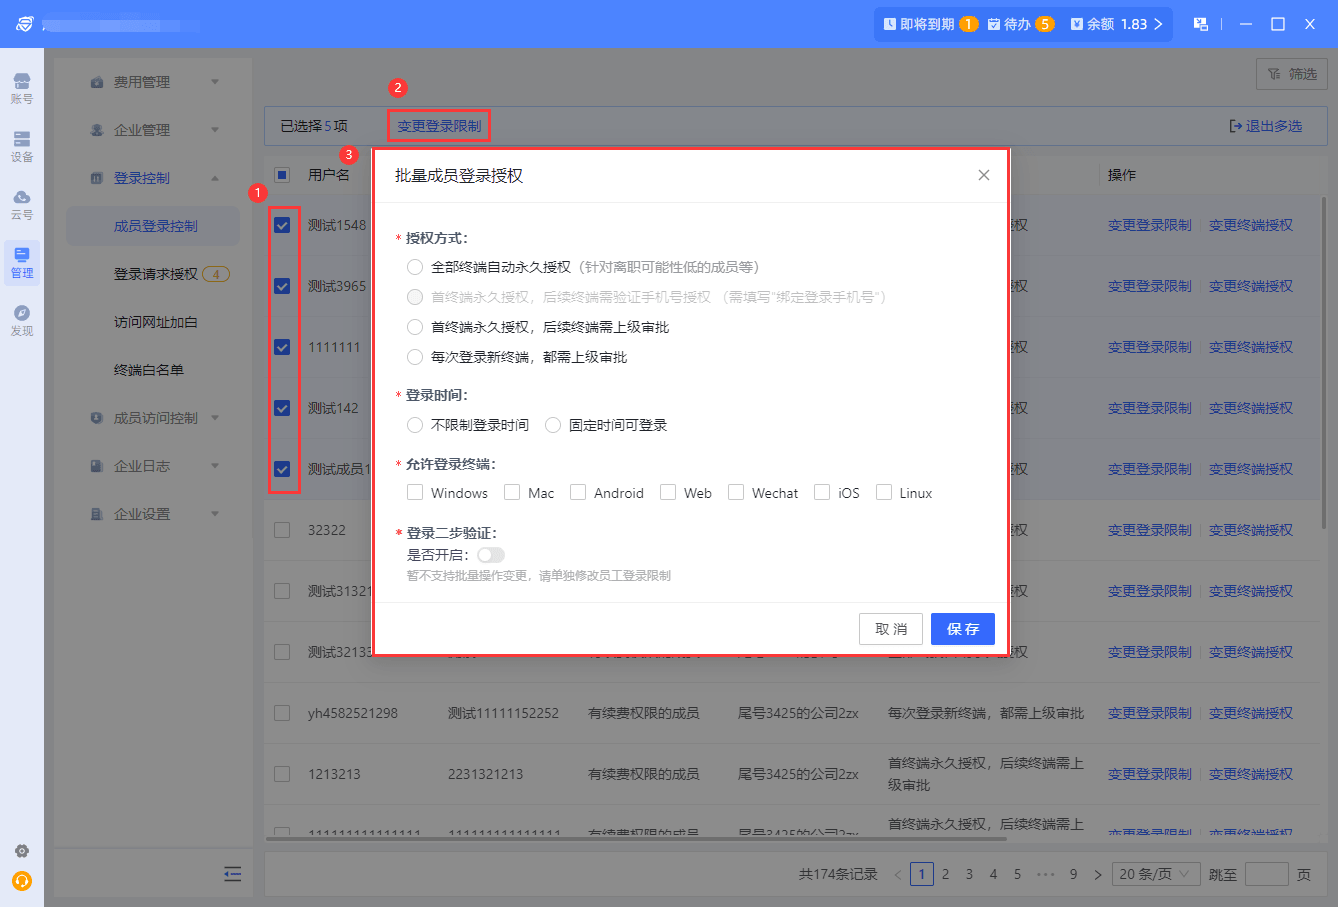Check the 32322 row checkbox

click(x=282, y=530)
